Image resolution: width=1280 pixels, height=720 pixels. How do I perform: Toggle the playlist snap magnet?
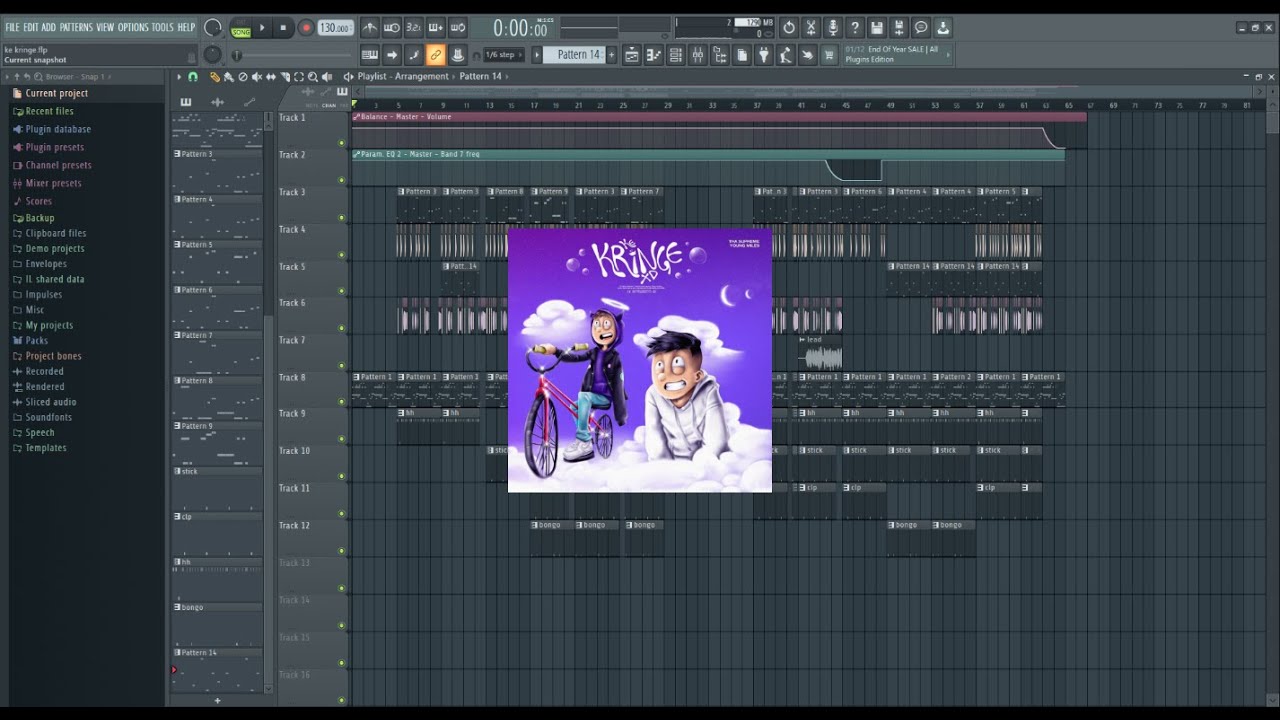coord(193,77)
